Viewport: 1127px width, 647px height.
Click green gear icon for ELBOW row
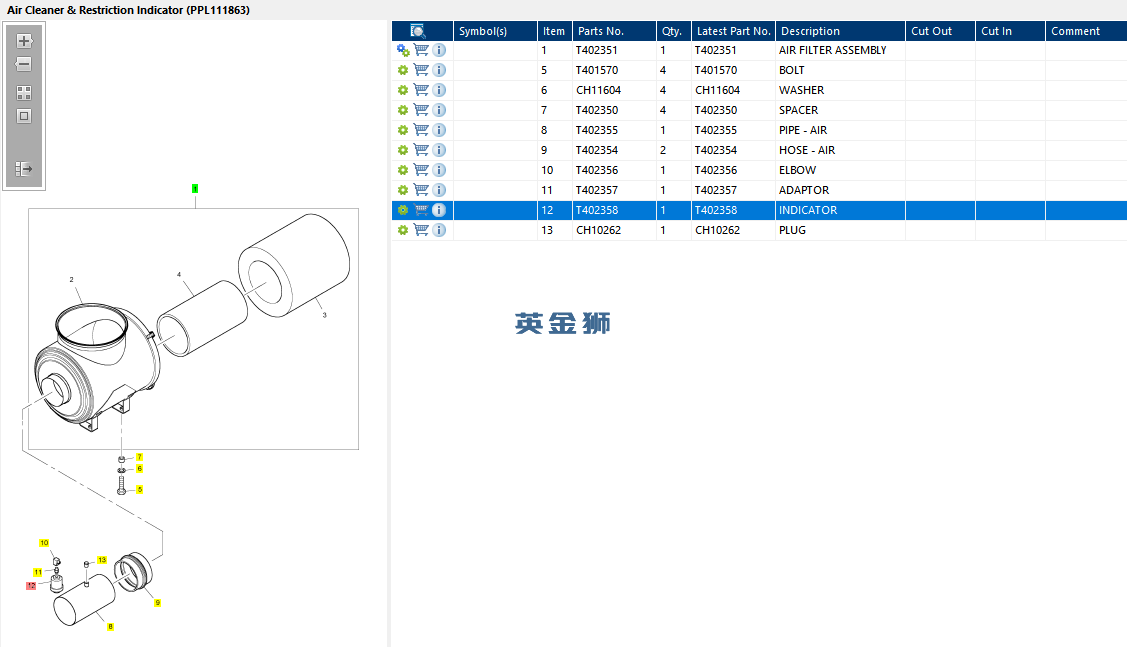tap(402, 170)
